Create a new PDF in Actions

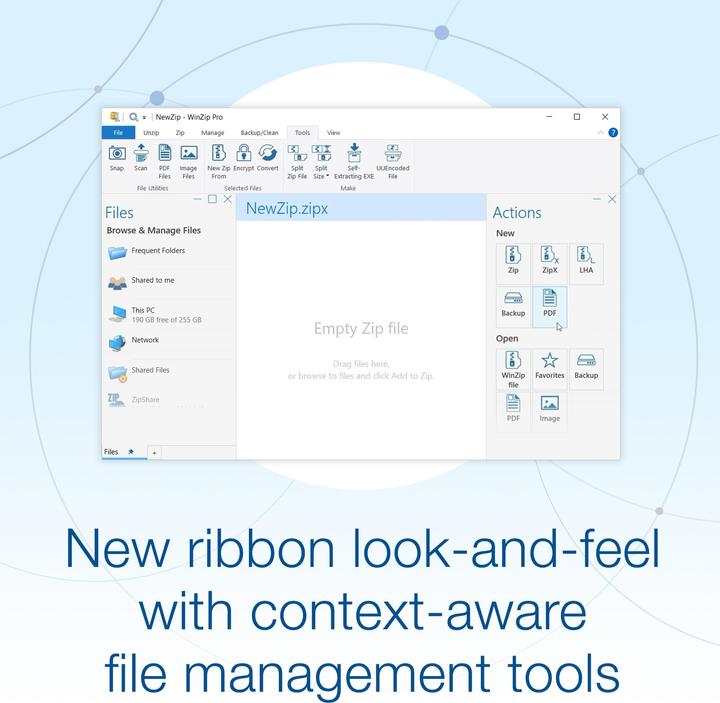click(549, 306)
